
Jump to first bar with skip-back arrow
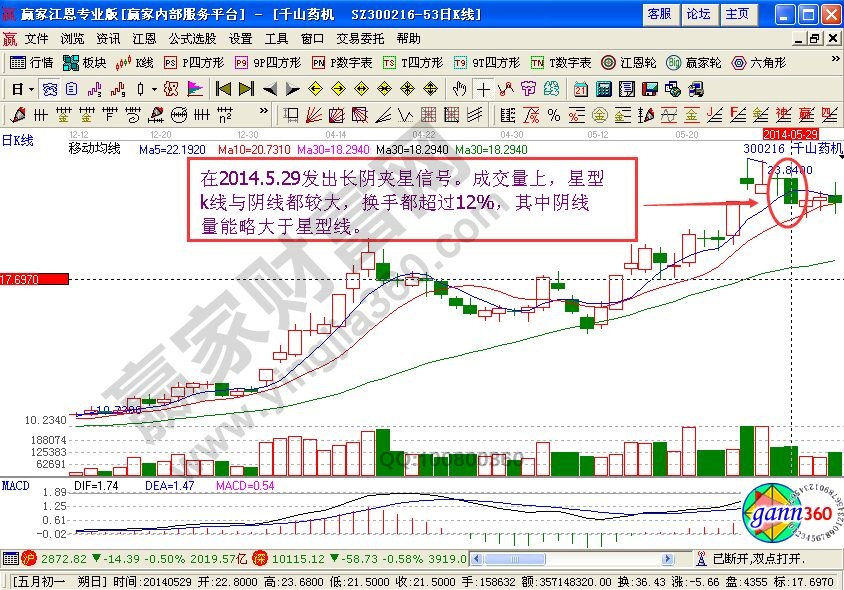click(x=224, y=89)
